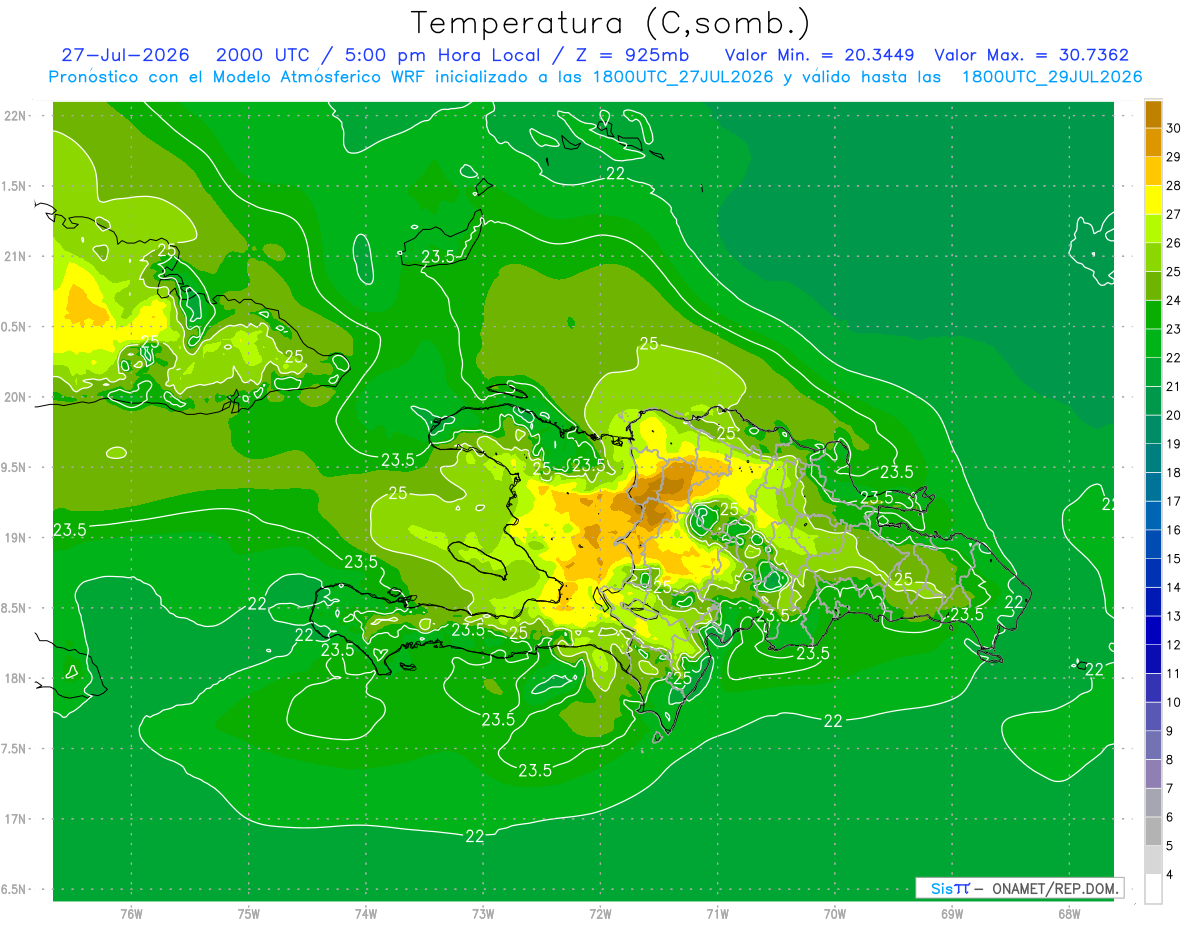Click the "70W" longitude axis label

(835, 914)
